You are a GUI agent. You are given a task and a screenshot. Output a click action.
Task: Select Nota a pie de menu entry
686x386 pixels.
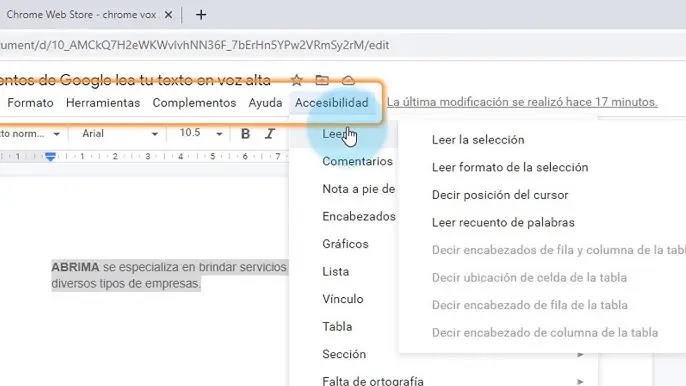pos(359,189)
